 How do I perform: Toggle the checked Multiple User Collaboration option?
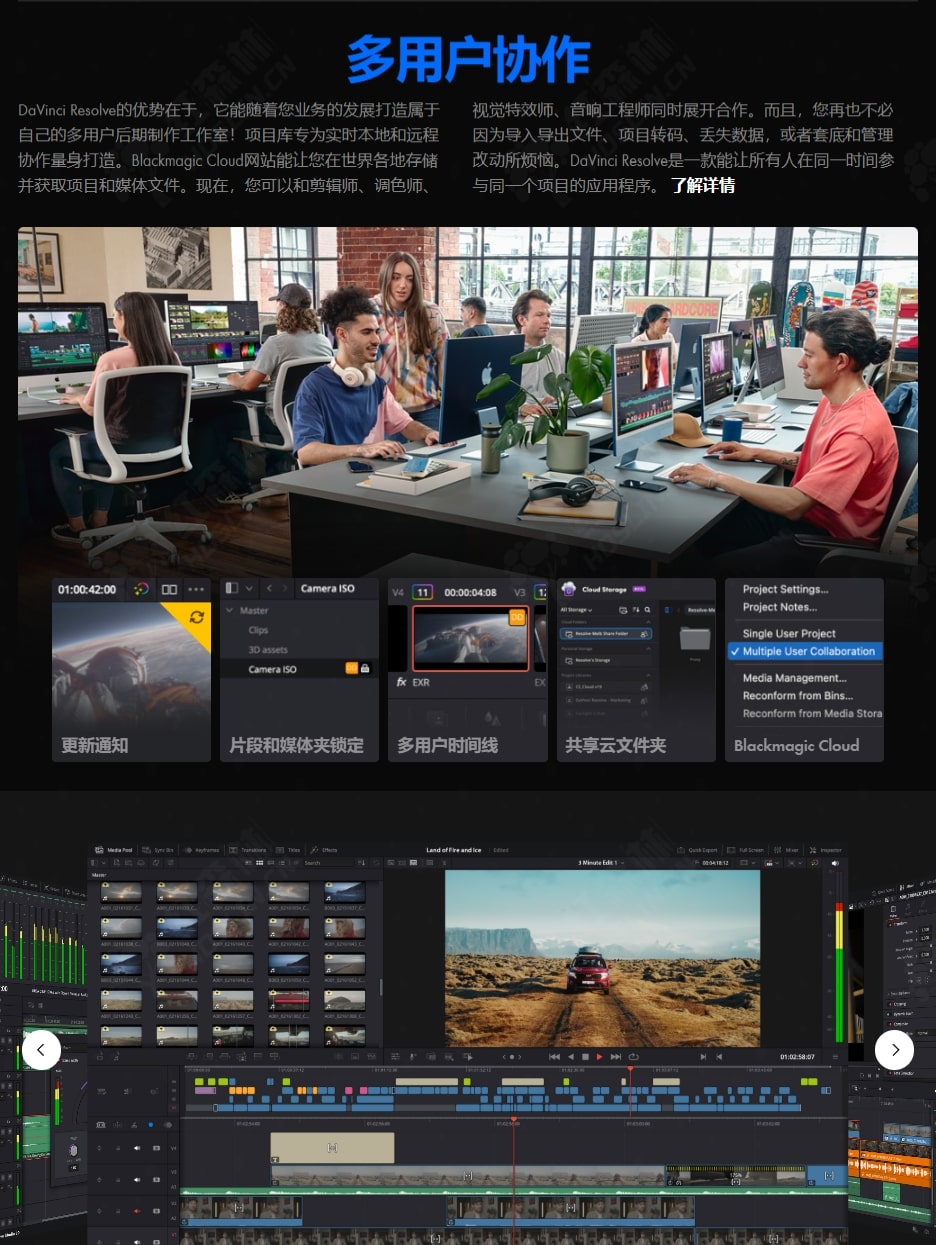[805, 651]
